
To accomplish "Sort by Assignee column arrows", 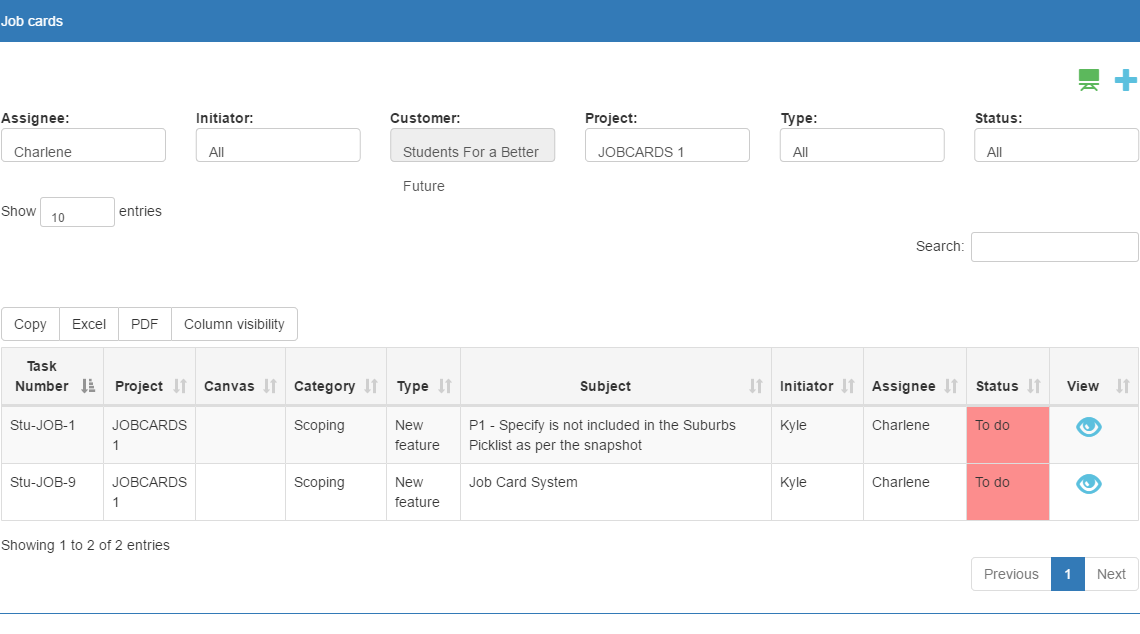I will (x=951, y=386).
